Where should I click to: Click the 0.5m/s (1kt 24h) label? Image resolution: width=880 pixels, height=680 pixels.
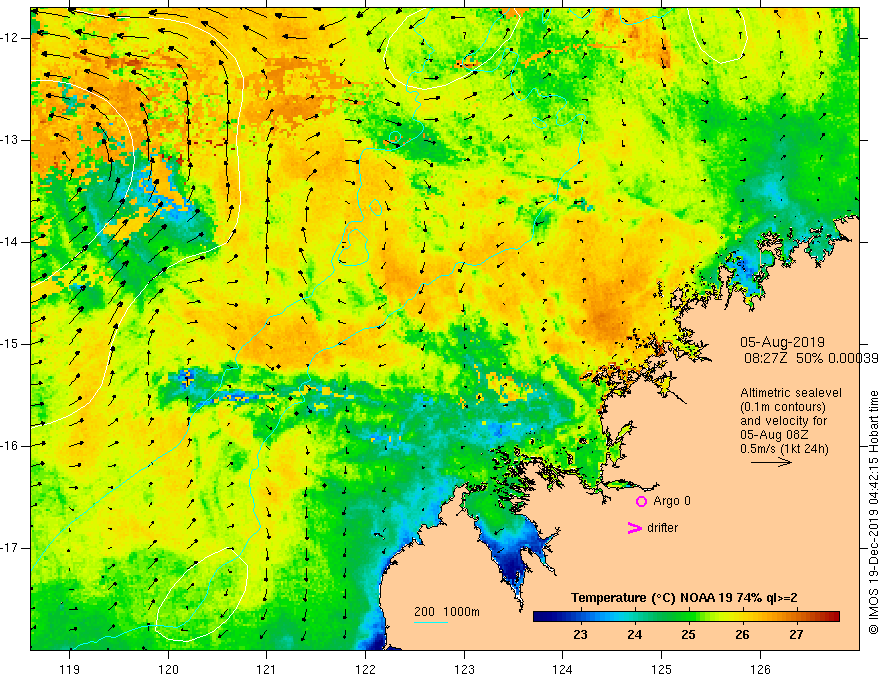(784, 449)
